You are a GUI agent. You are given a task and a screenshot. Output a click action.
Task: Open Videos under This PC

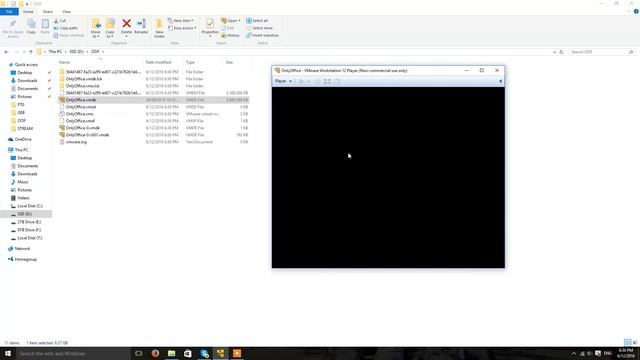click(x=23, y=198)
